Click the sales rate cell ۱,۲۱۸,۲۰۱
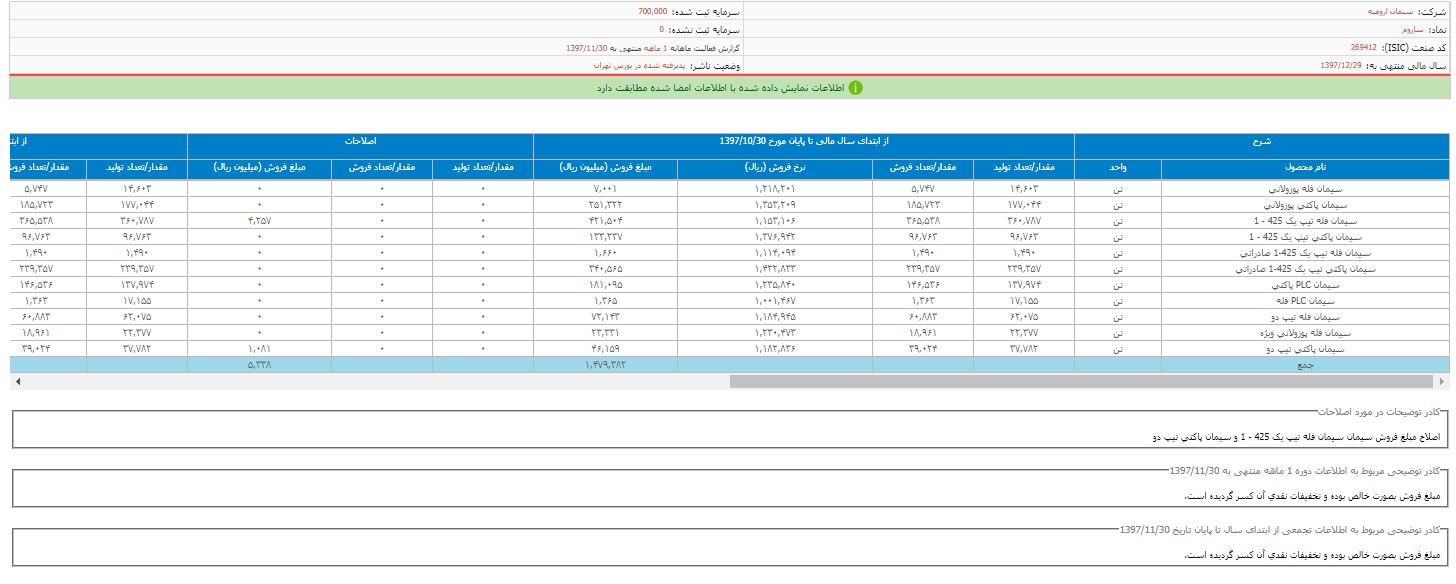 [x=775, y=187]
